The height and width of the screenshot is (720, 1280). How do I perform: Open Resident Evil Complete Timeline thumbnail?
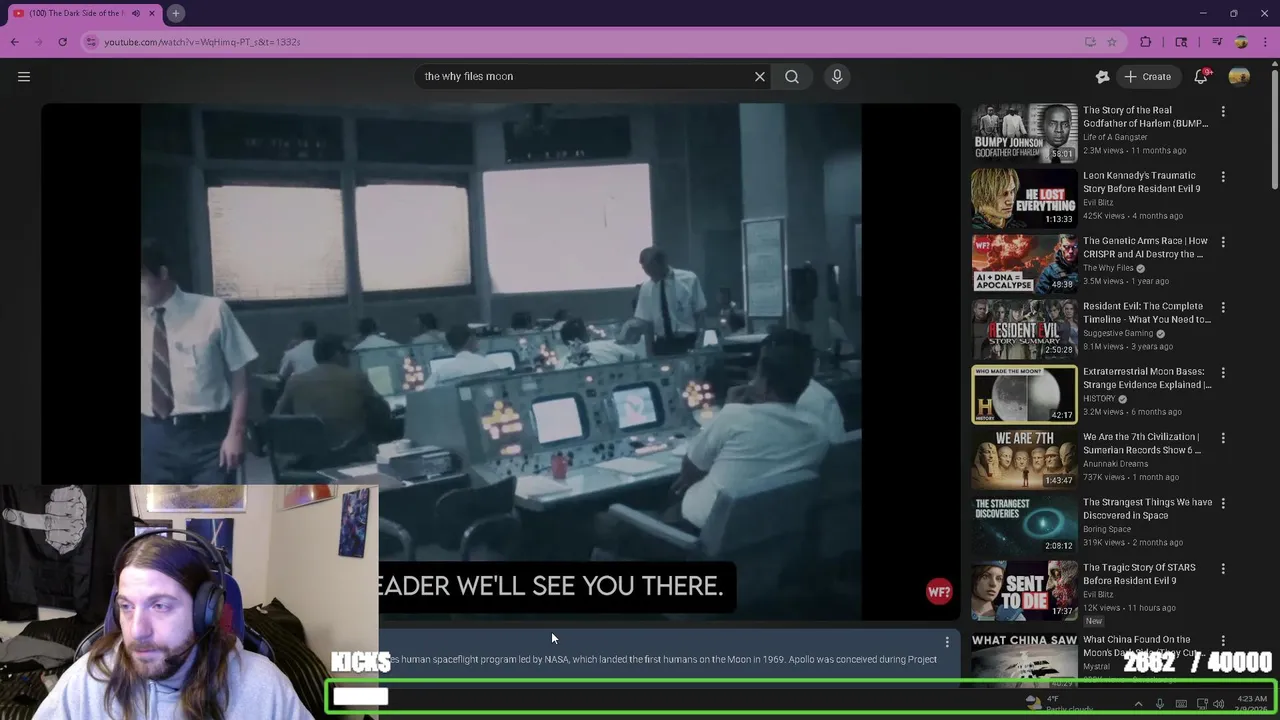tap(1024, 329)
